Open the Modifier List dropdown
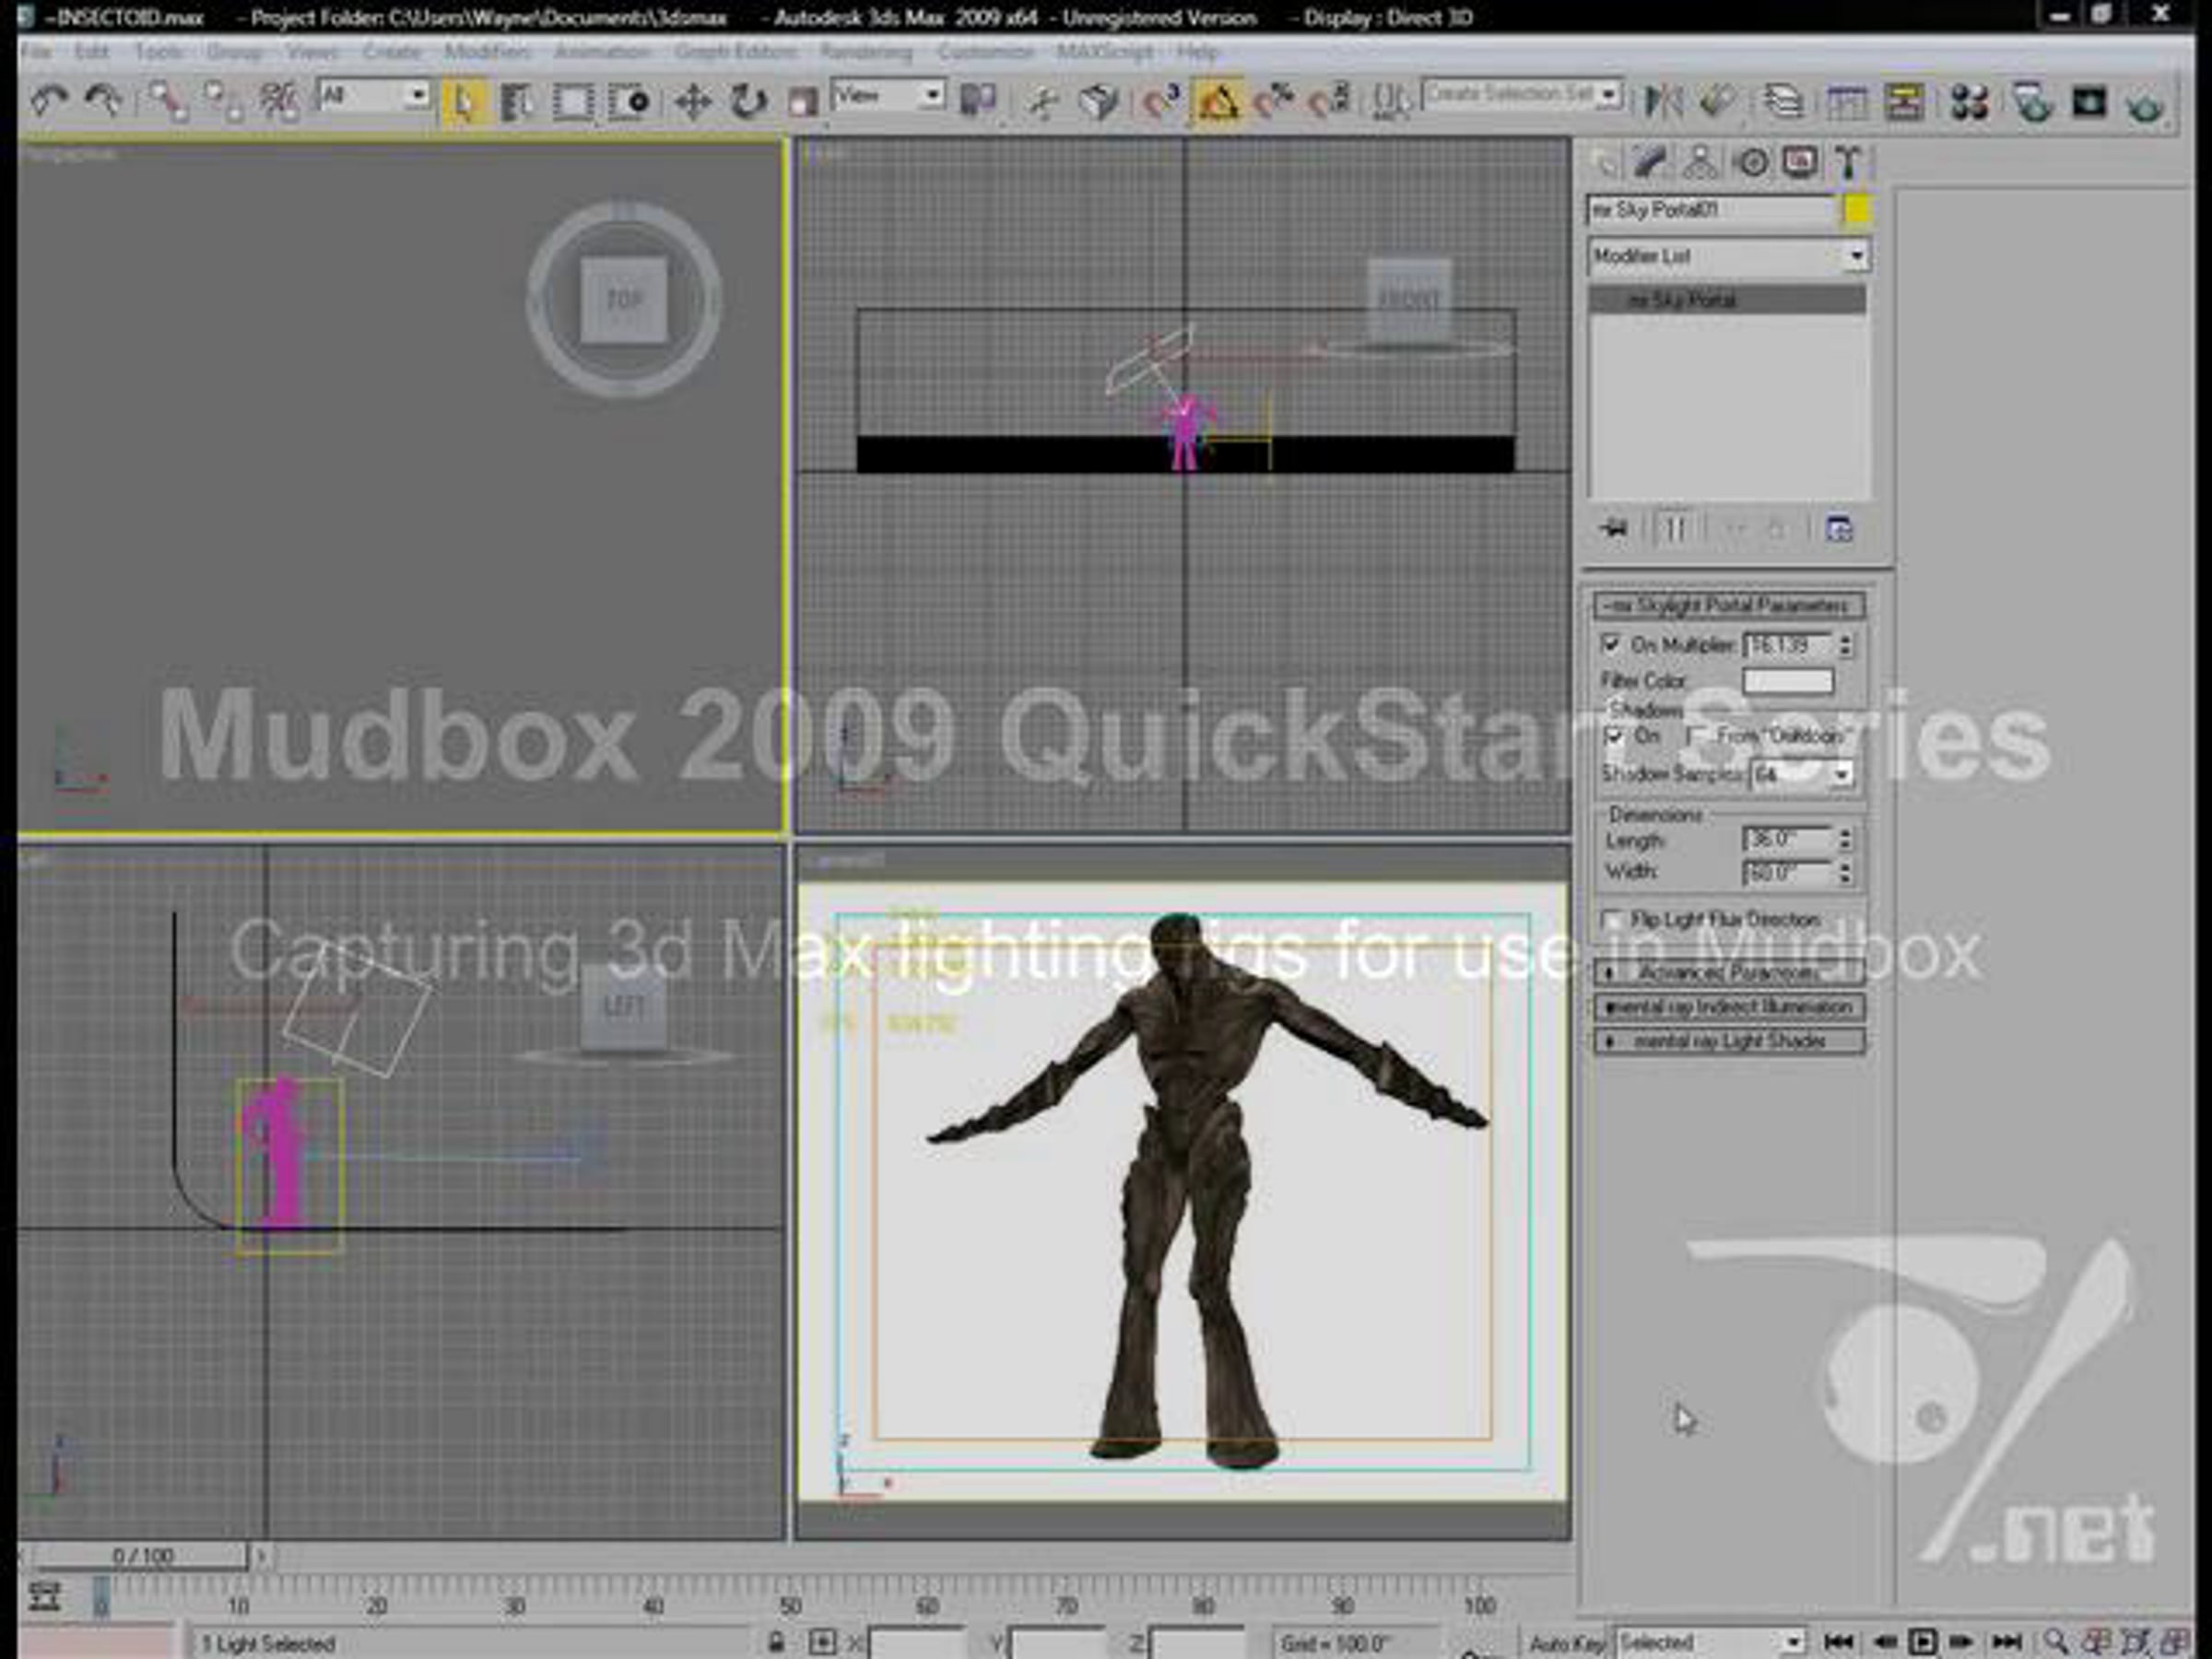Image resolution: width=2212 pixels, height=1659 pixels. [1856, 256]
